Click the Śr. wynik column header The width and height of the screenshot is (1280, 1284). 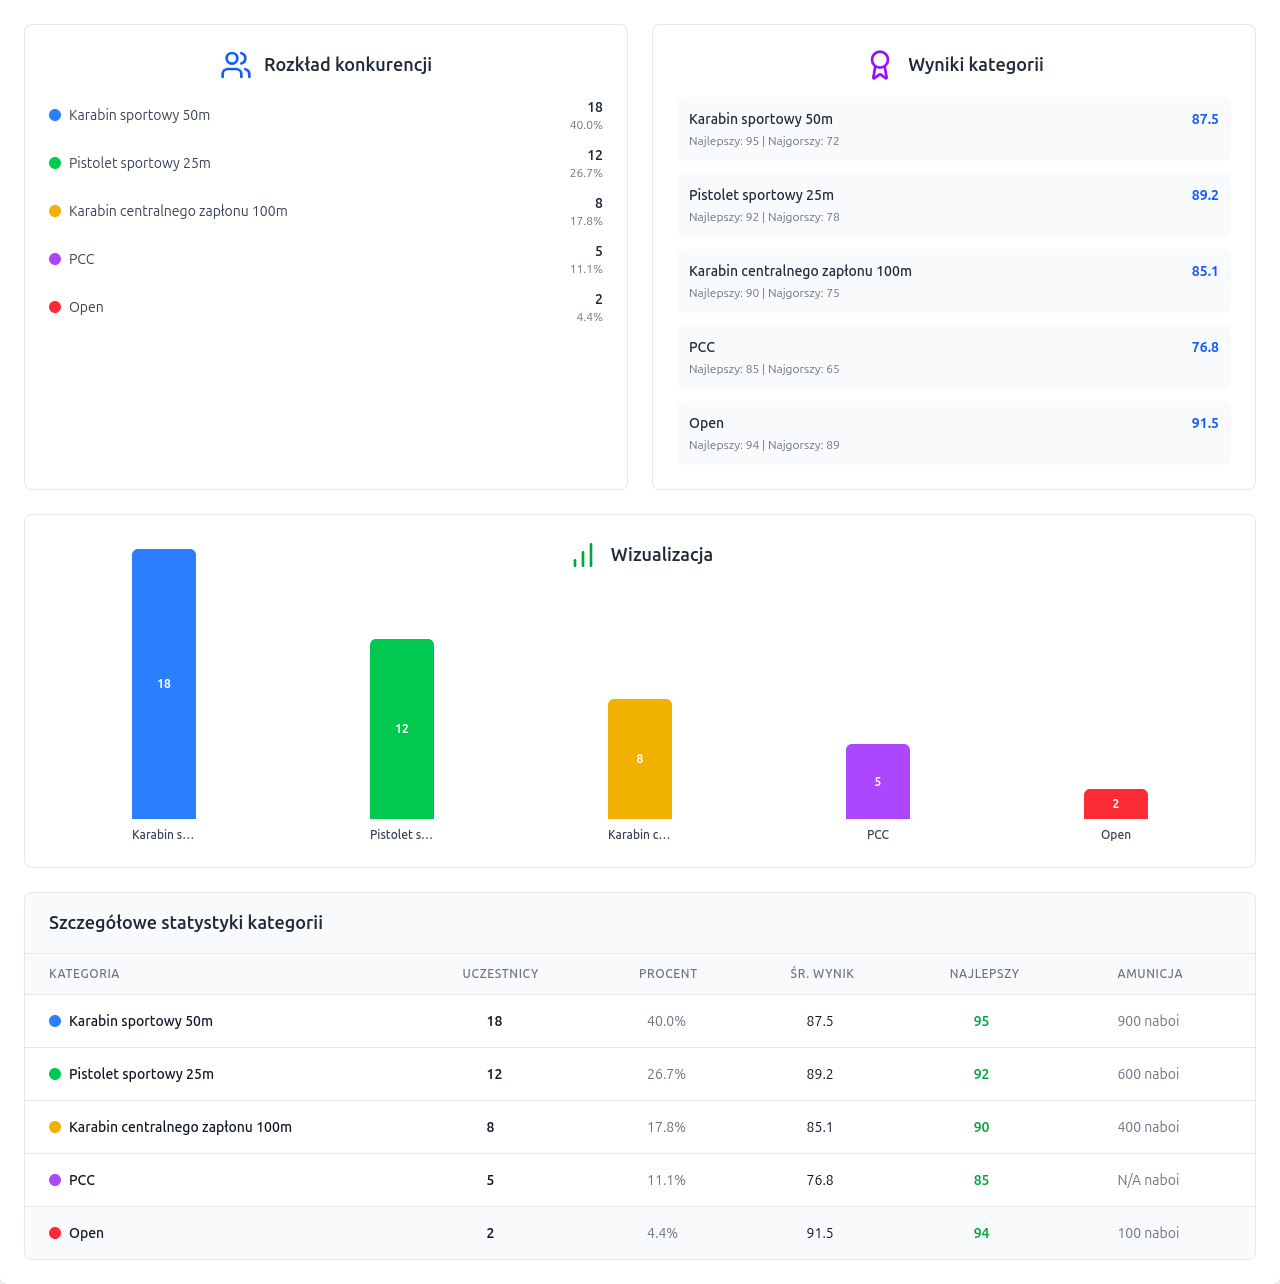click(x=822, y=974)
